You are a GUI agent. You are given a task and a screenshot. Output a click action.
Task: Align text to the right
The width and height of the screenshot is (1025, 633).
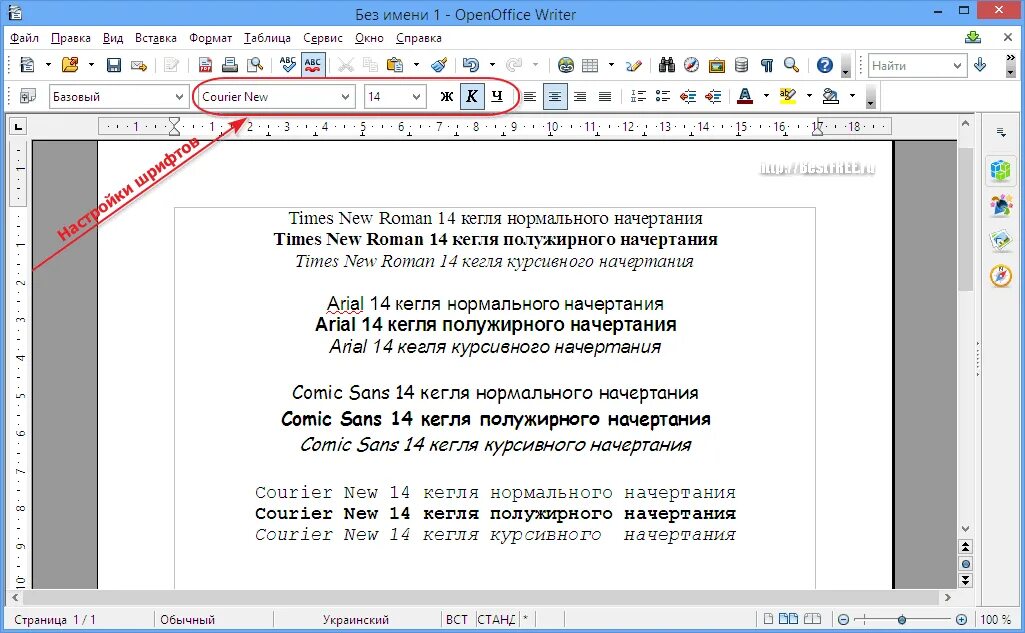[x=580, y=97]
